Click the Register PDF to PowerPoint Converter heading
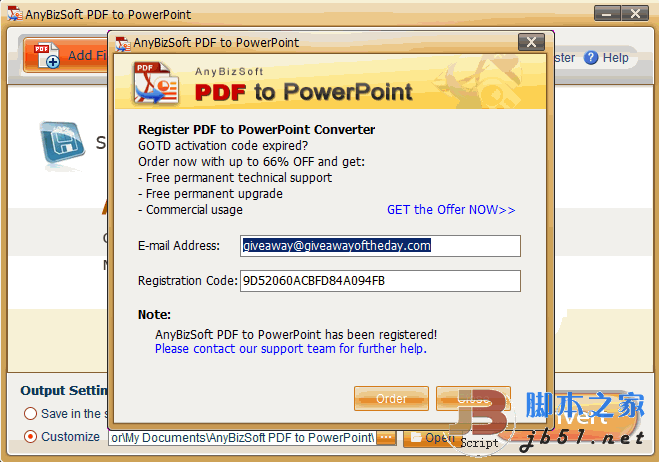Image resolution: width=659 pixels, height=462 pixels. (x=256, y=129)
